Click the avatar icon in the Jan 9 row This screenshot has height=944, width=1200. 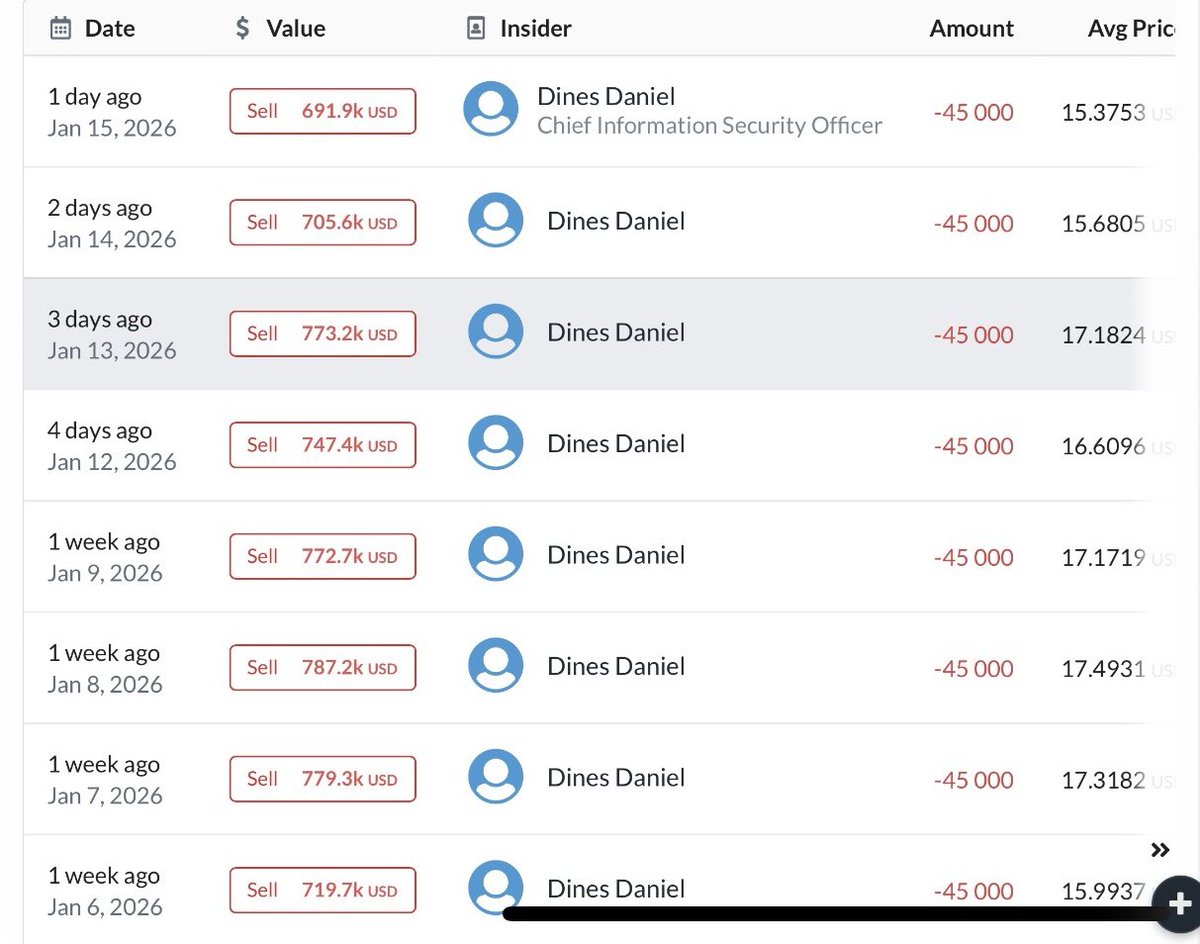coord(495,553)
